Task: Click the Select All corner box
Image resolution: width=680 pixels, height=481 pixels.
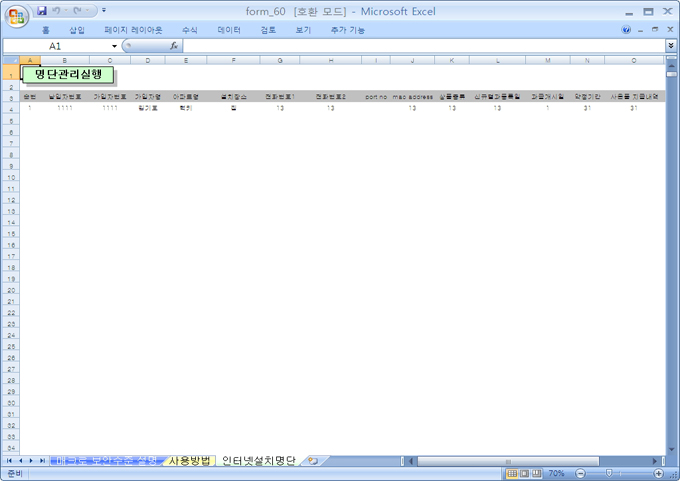Action: [11, 60]
